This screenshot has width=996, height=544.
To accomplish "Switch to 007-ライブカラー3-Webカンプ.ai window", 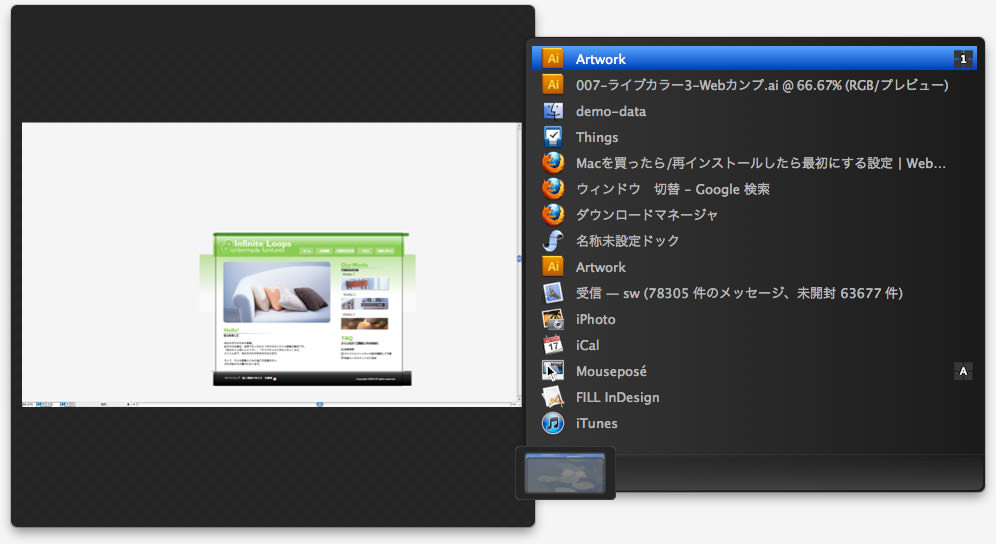I will tap(754, 85).
